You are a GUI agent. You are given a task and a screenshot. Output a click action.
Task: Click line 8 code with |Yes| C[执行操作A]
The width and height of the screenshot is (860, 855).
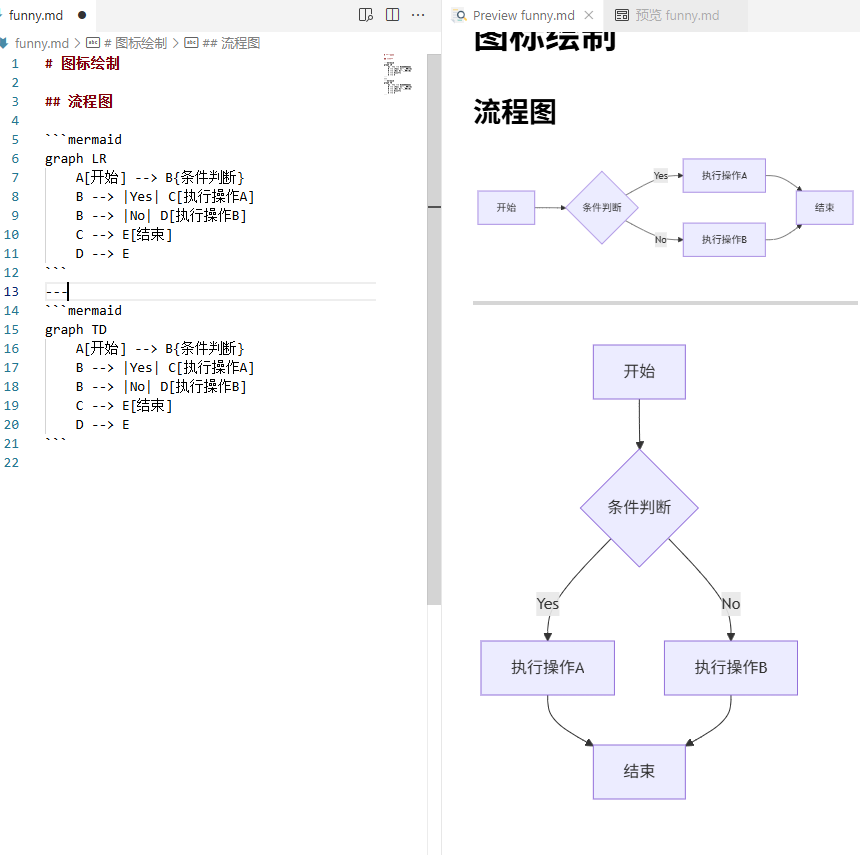tap(165, 197)
